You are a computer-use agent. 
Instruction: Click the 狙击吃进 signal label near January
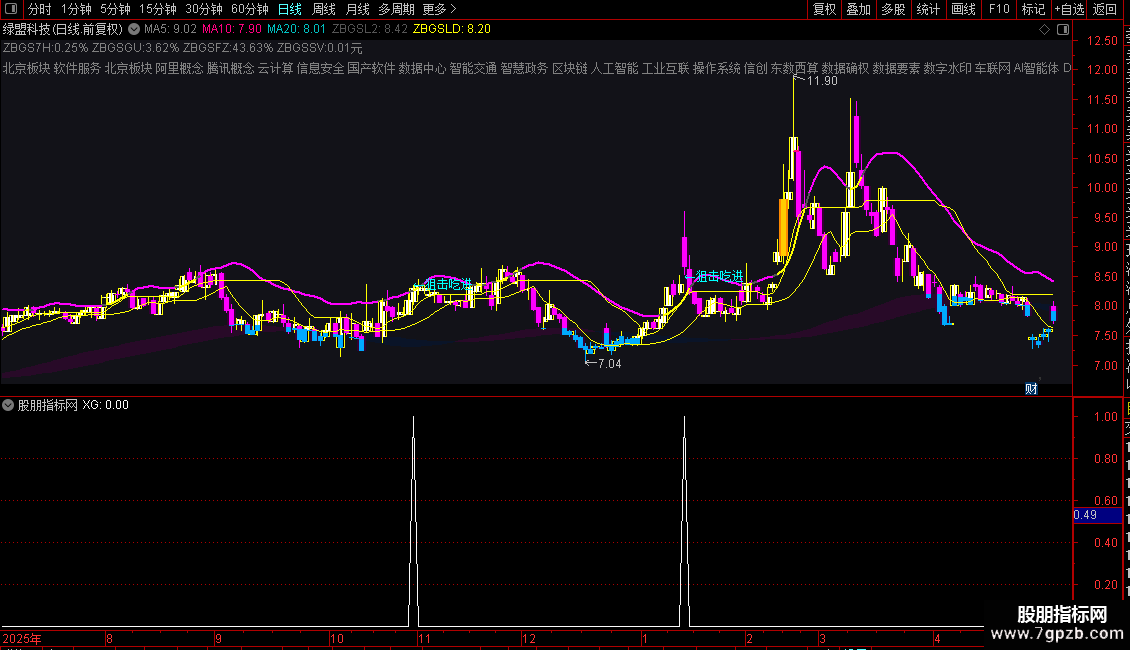coord(719,276)
